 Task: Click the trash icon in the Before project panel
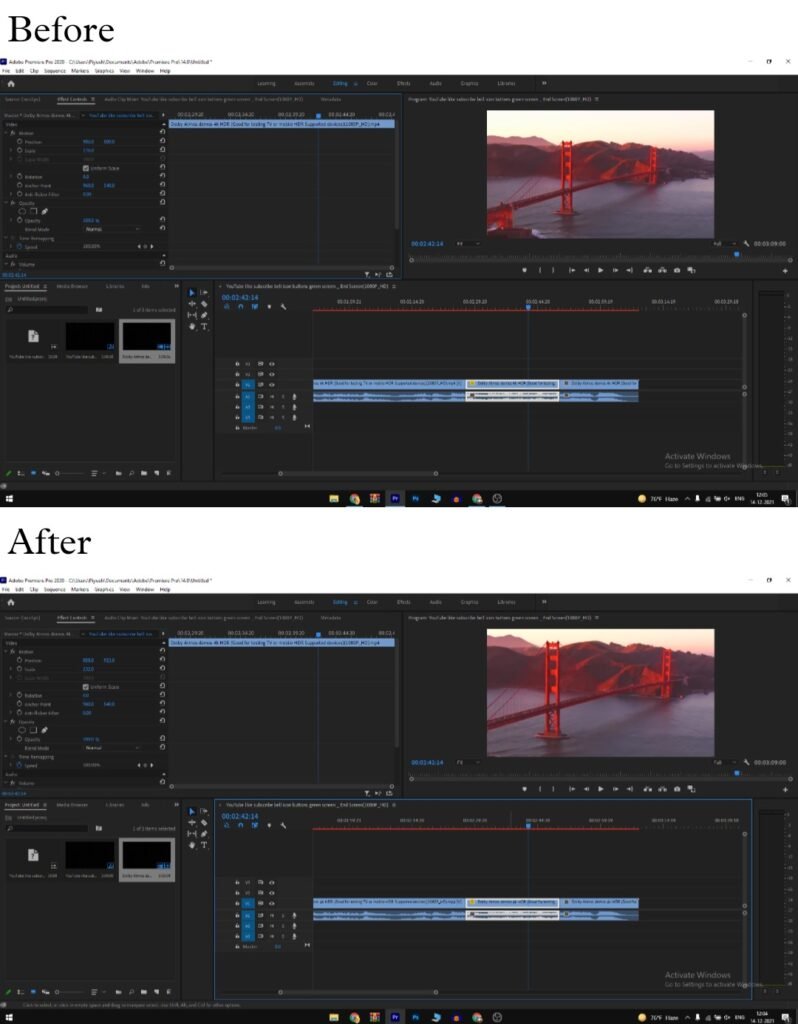(169, 473)
